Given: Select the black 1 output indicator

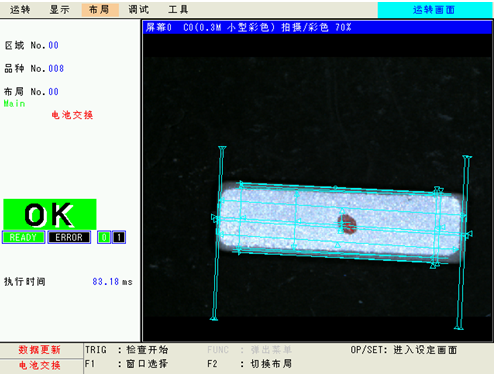Looking at the screenshot, I should click(x=119, y=237).
